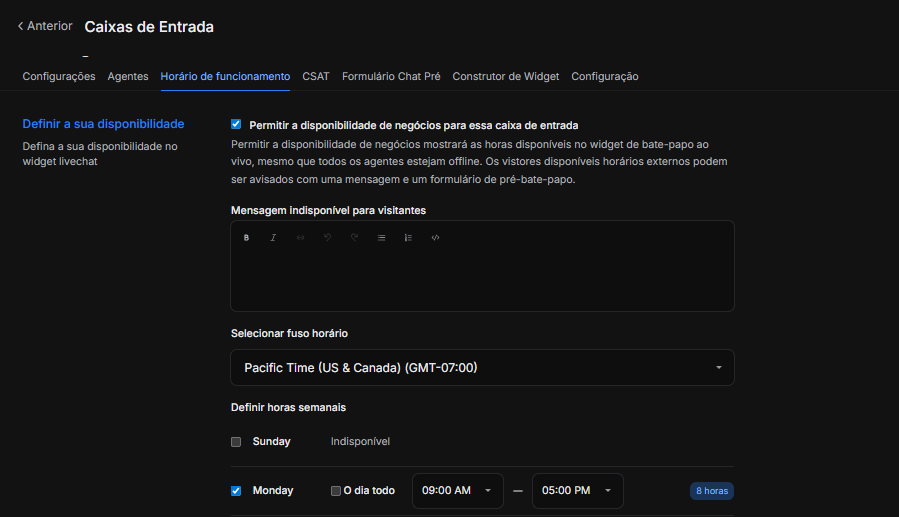Click inside the unavailable message text area
Image resolution: width=899 pixels, height=517 pixels.
coord(482,280)
